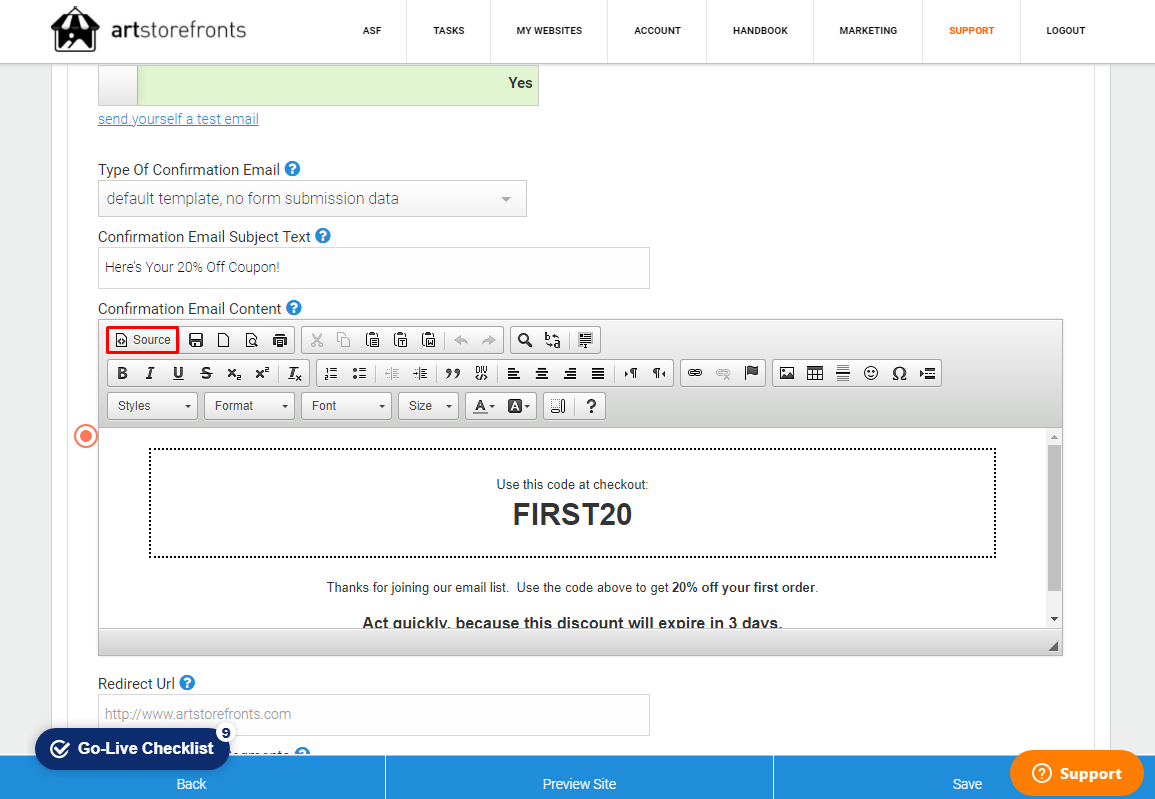This screenshot has height=799, width=1155.
Task: Click the New Page icon
Action: coord(224,340)
